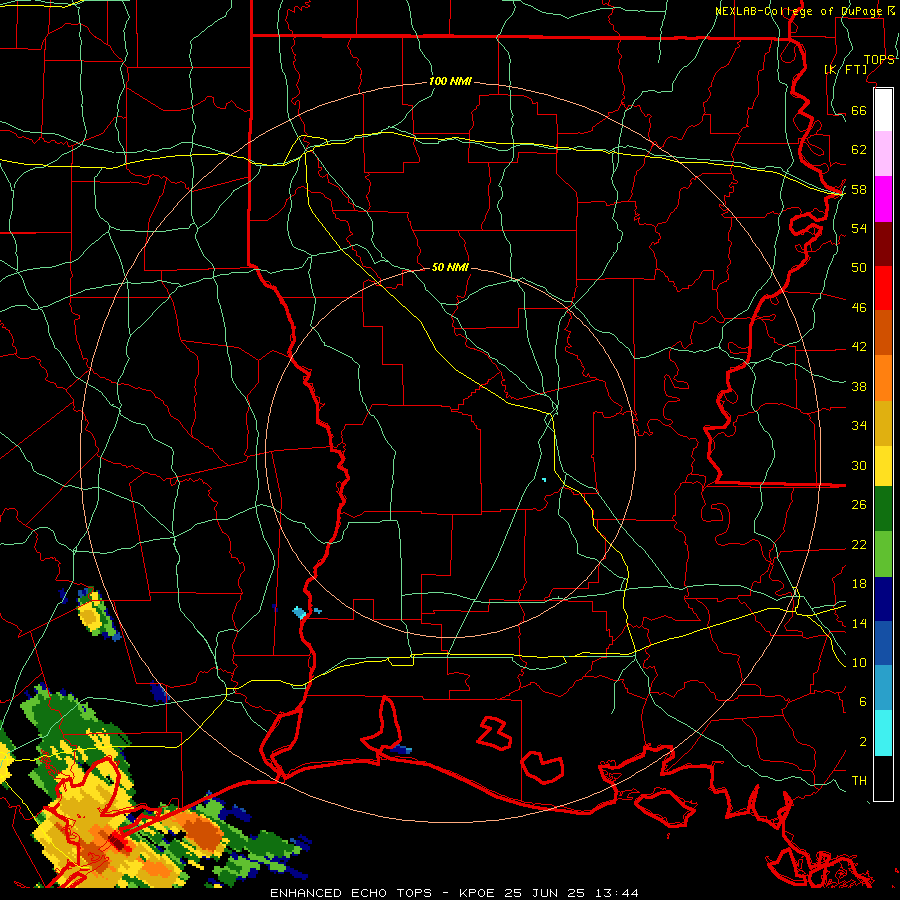This screenshot has width=900, height=900.
Task: Click the "62" legend value
Action: pos(859,150)
